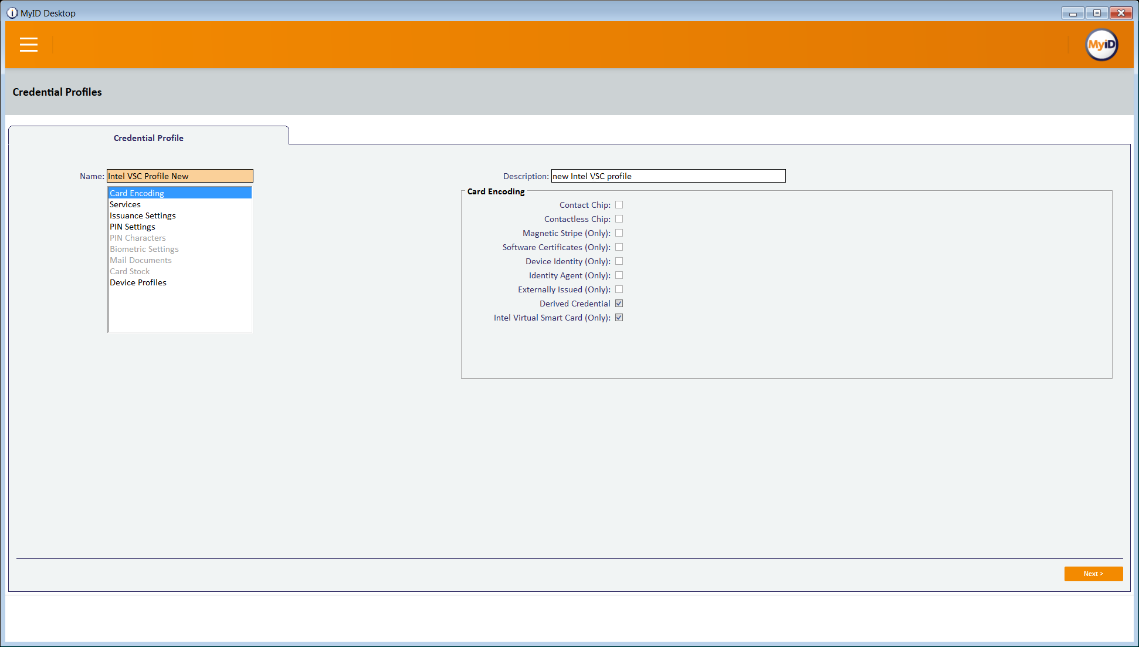Select Services in the settings list
Image resolution: width=1139 pixels, height=647 pixels.
pos(180,205)
